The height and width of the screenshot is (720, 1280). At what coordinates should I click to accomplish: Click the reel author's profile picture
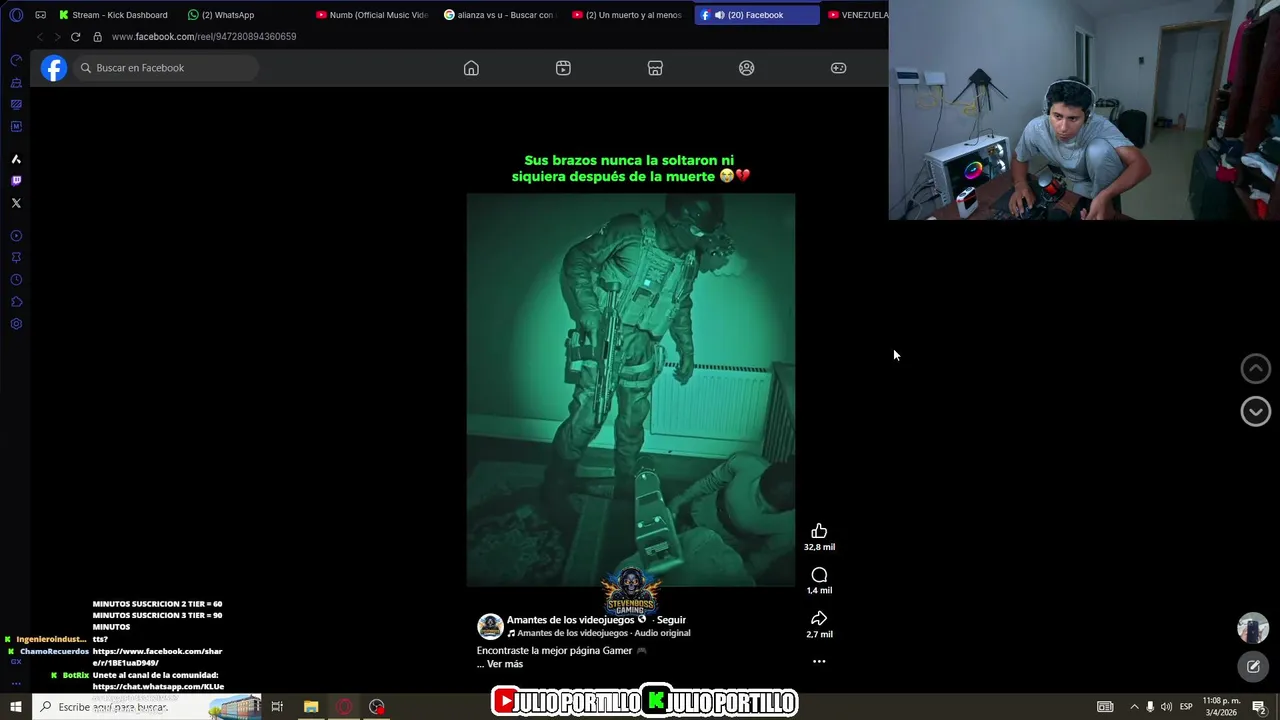[x=490, y=627]
